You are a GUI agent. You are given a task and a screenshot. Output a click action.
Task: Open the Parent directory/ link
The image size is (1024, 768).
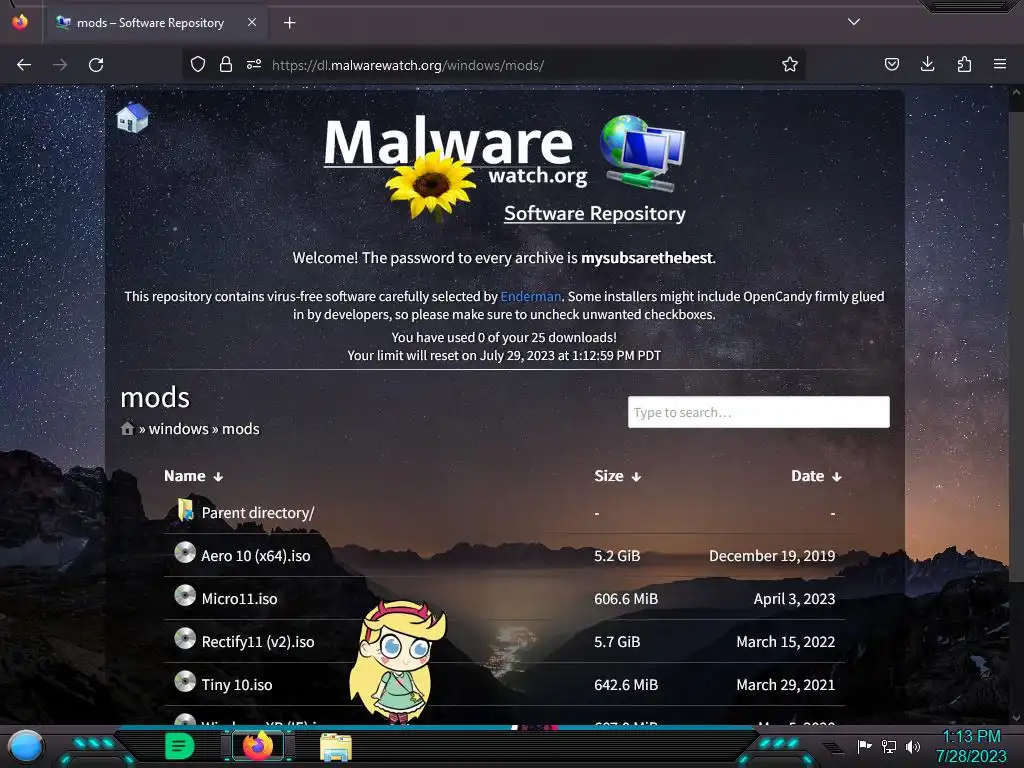click(x=257, y=513)
